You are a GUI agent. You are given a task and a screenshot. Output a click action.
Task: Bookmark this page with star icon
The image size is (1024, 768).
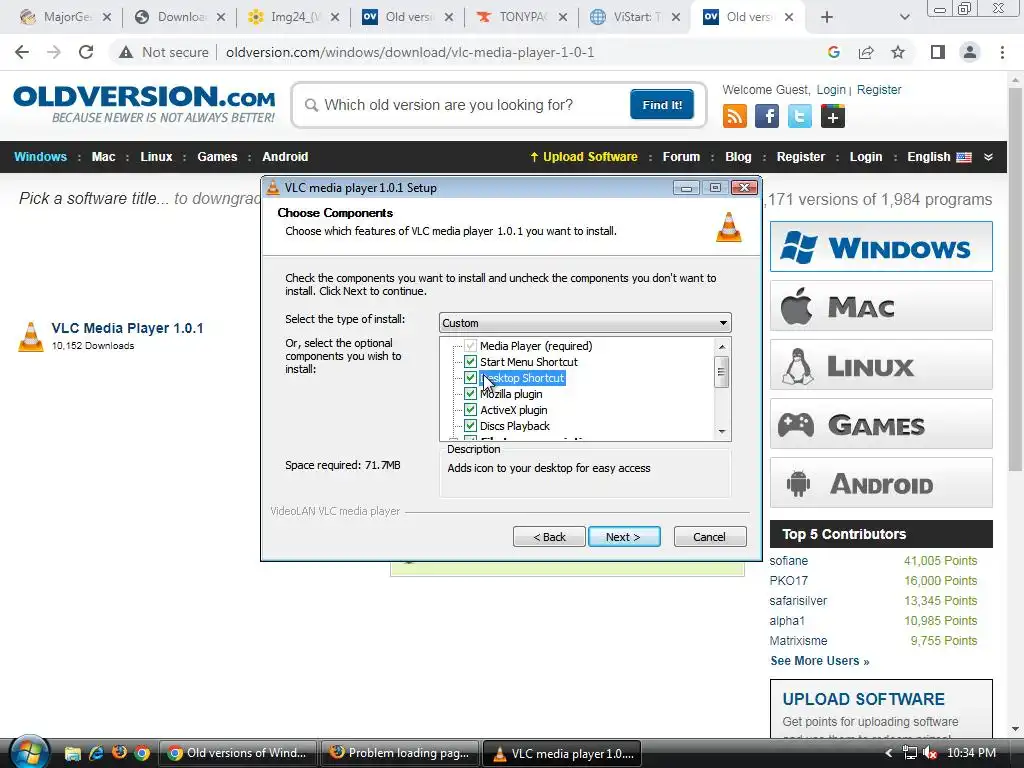pos(898,52)
